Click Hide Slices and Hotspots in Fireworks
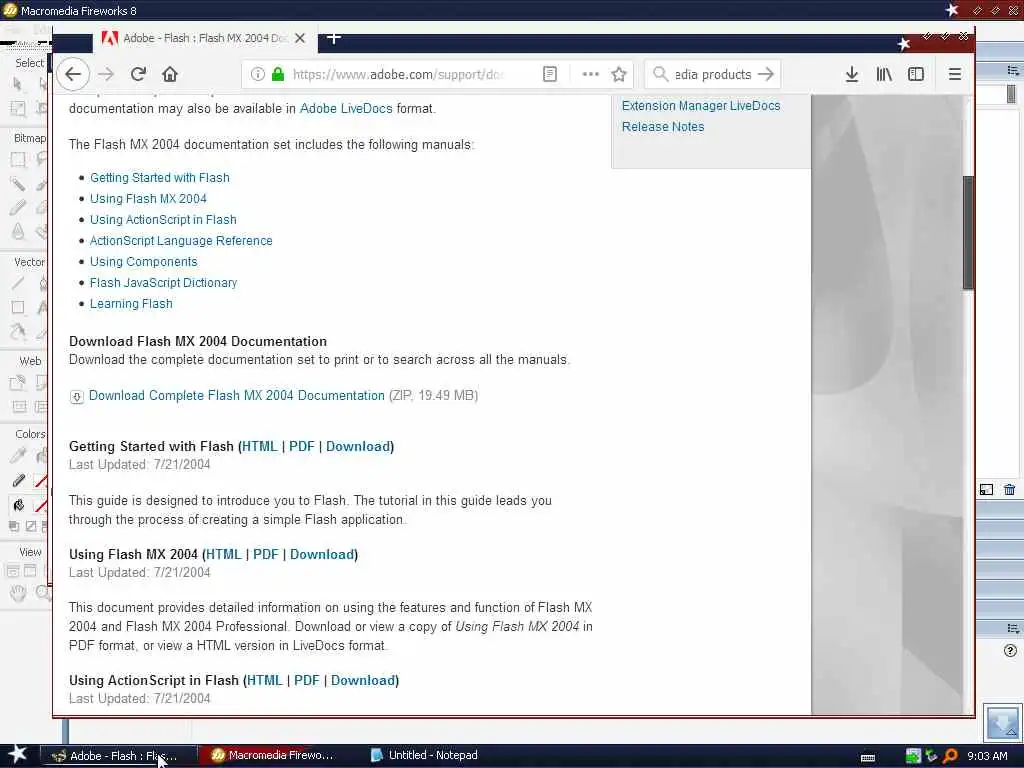 (x=20, y=407)
